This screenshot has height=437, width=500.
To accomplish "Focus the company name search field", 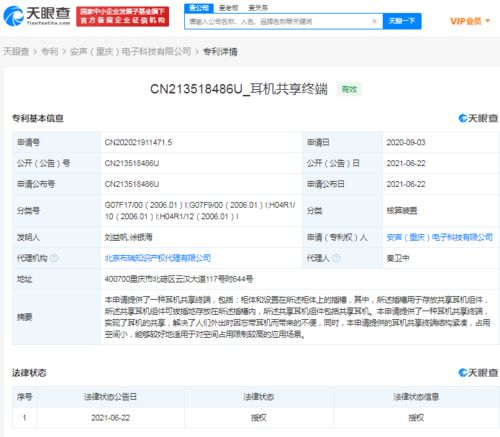I will pos(278,21).
